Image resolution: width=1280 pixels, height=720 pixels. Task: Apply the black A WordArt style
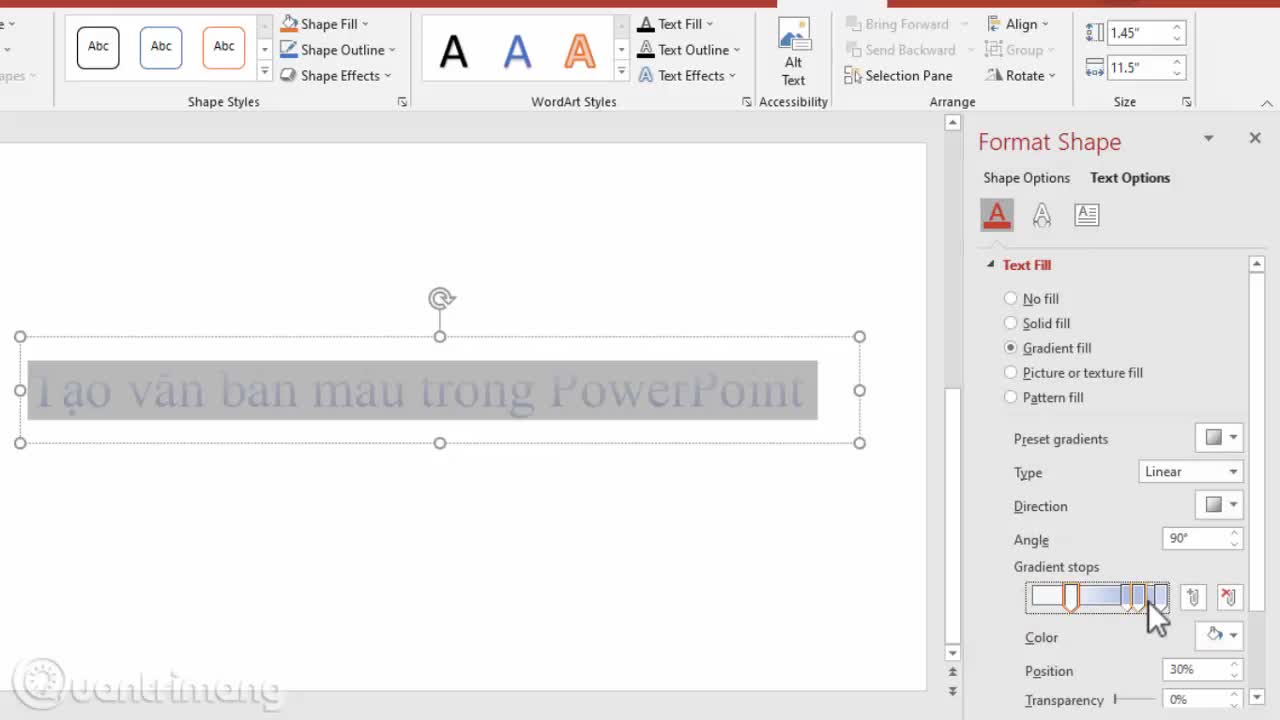click(x=453, y=50)
